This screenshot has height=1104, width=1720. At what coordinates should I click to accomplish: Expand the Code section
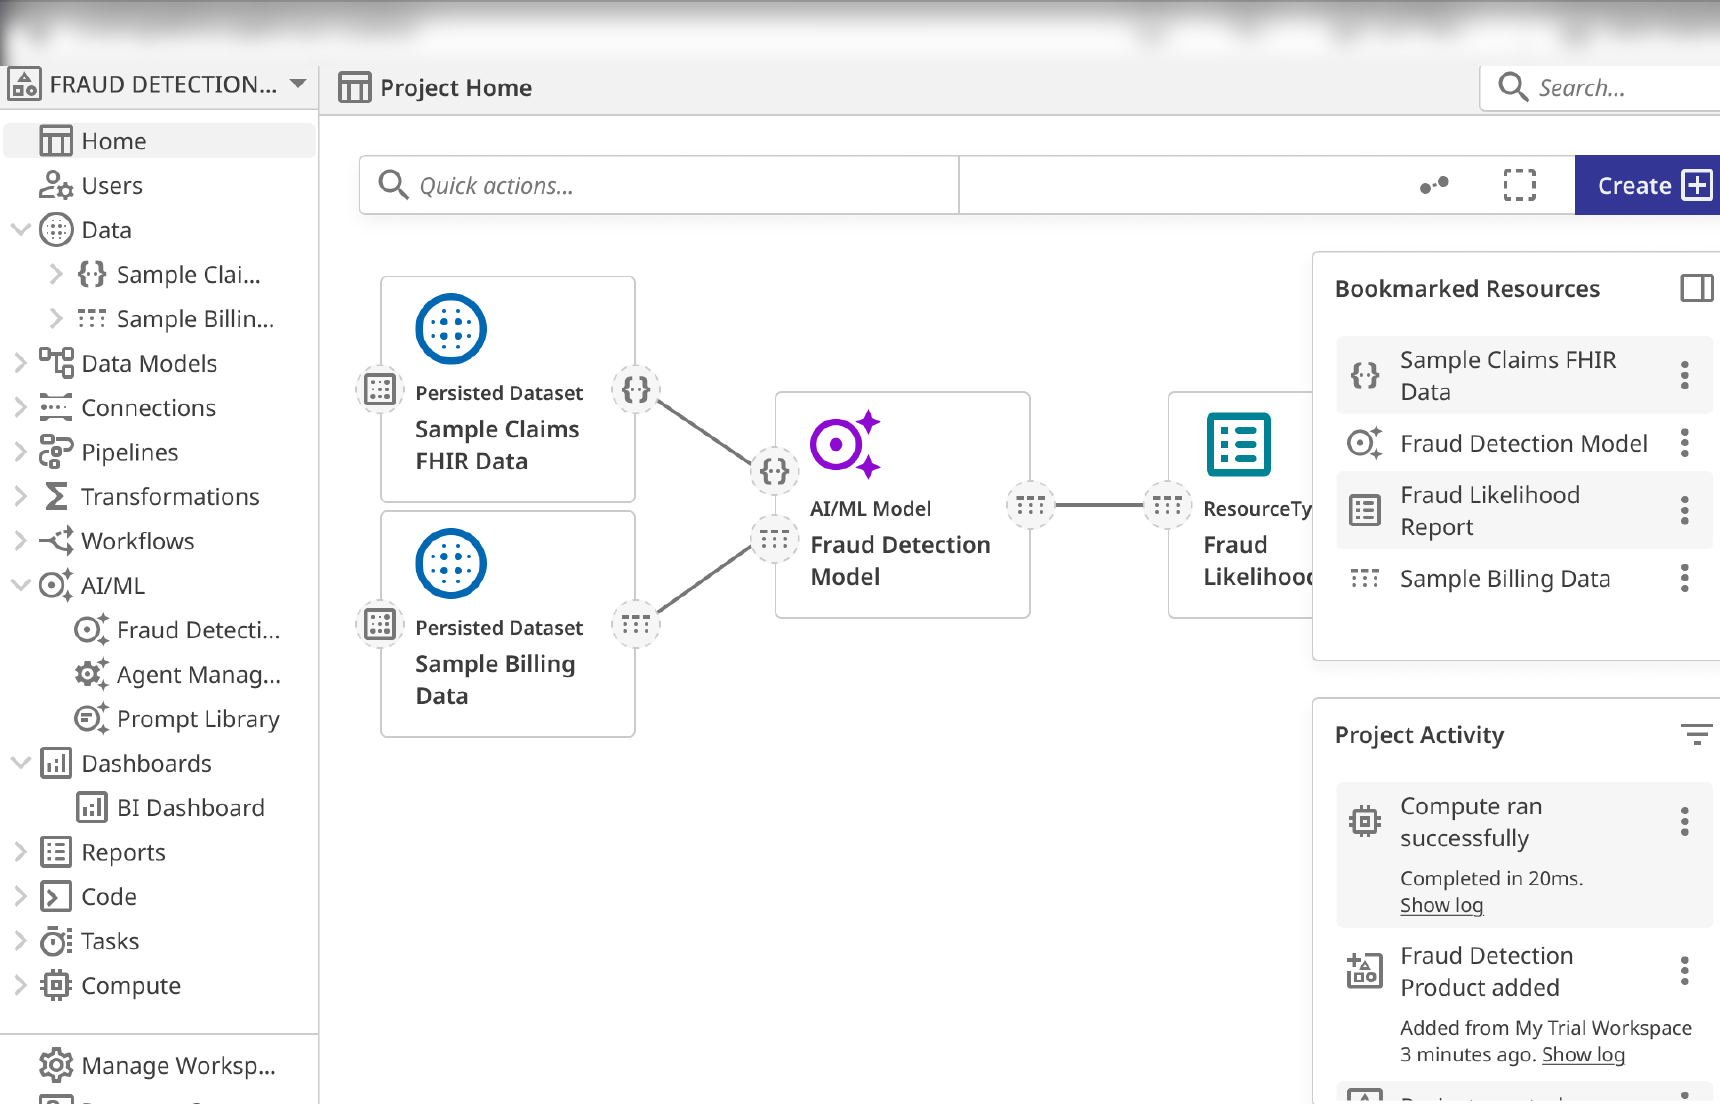20,896
